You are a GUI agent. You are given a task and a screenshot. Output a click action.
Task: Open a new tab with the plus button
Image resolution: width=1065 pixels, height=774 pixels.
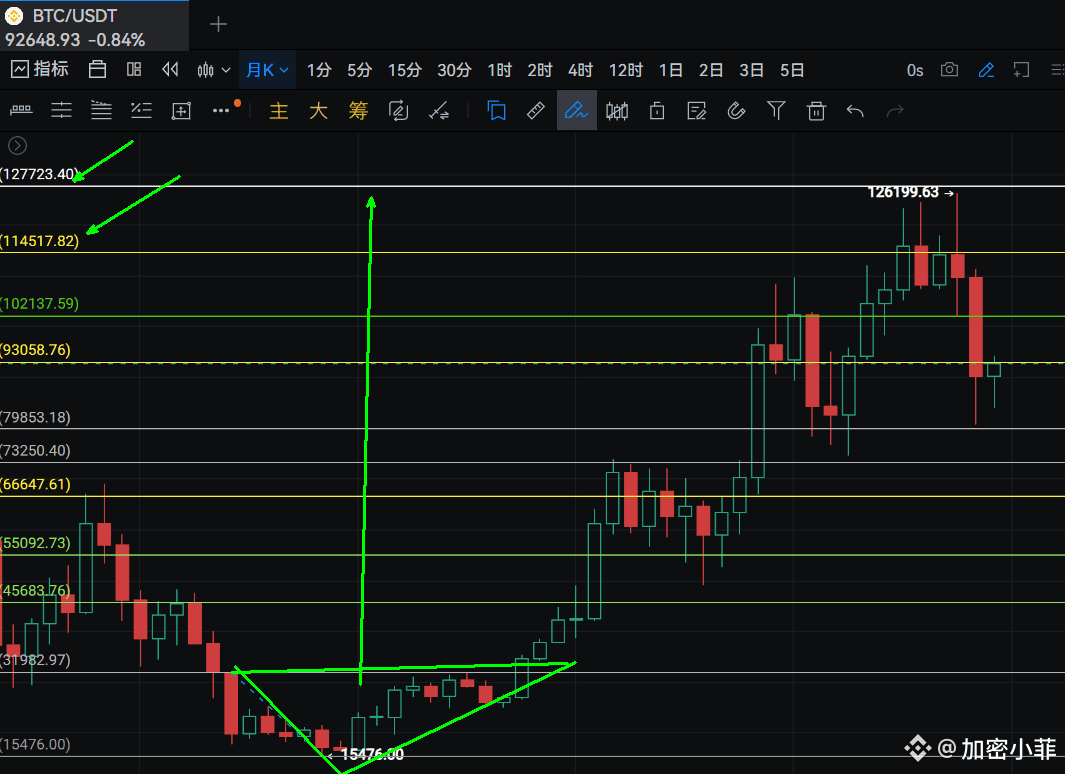click(x=218, y=24)
